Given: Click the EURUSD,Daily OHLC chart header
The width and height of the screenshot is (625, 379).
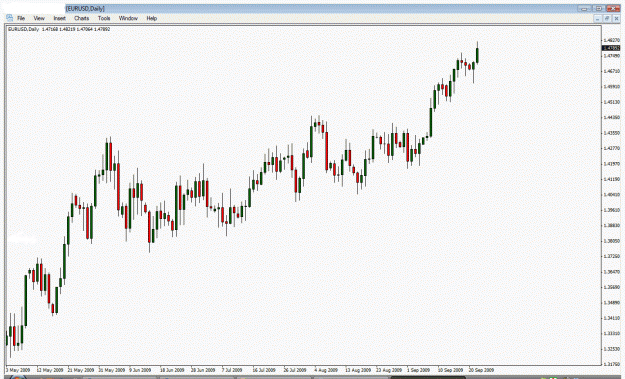Looking at the screenshot, I should [x=59, y=29].
